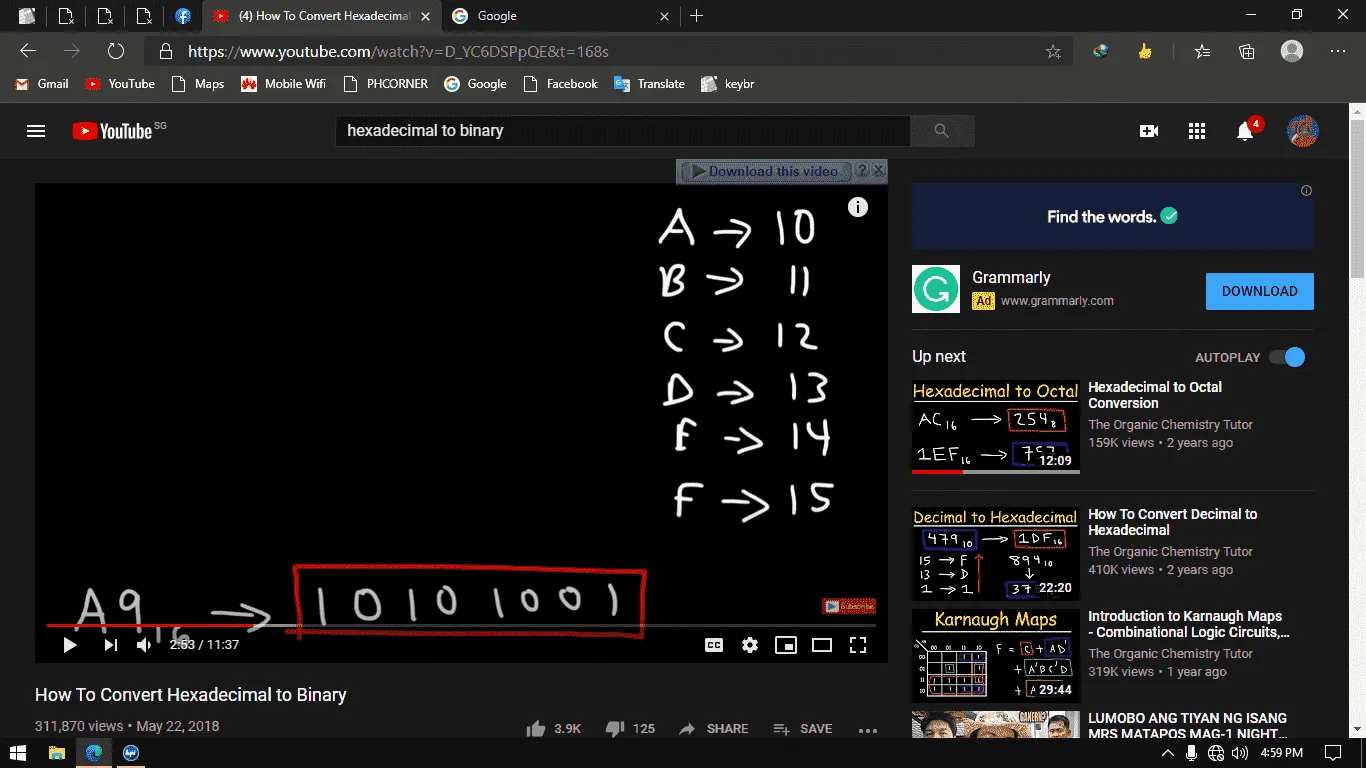This screenshot has height=768, width=1366.
Task: Close the Download this video bar
Action: (879, 171)
